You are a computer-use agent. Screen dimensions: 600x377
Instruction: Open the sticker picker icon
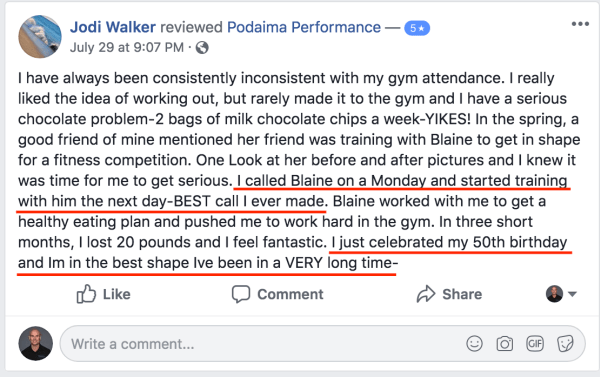pos(565,343)
